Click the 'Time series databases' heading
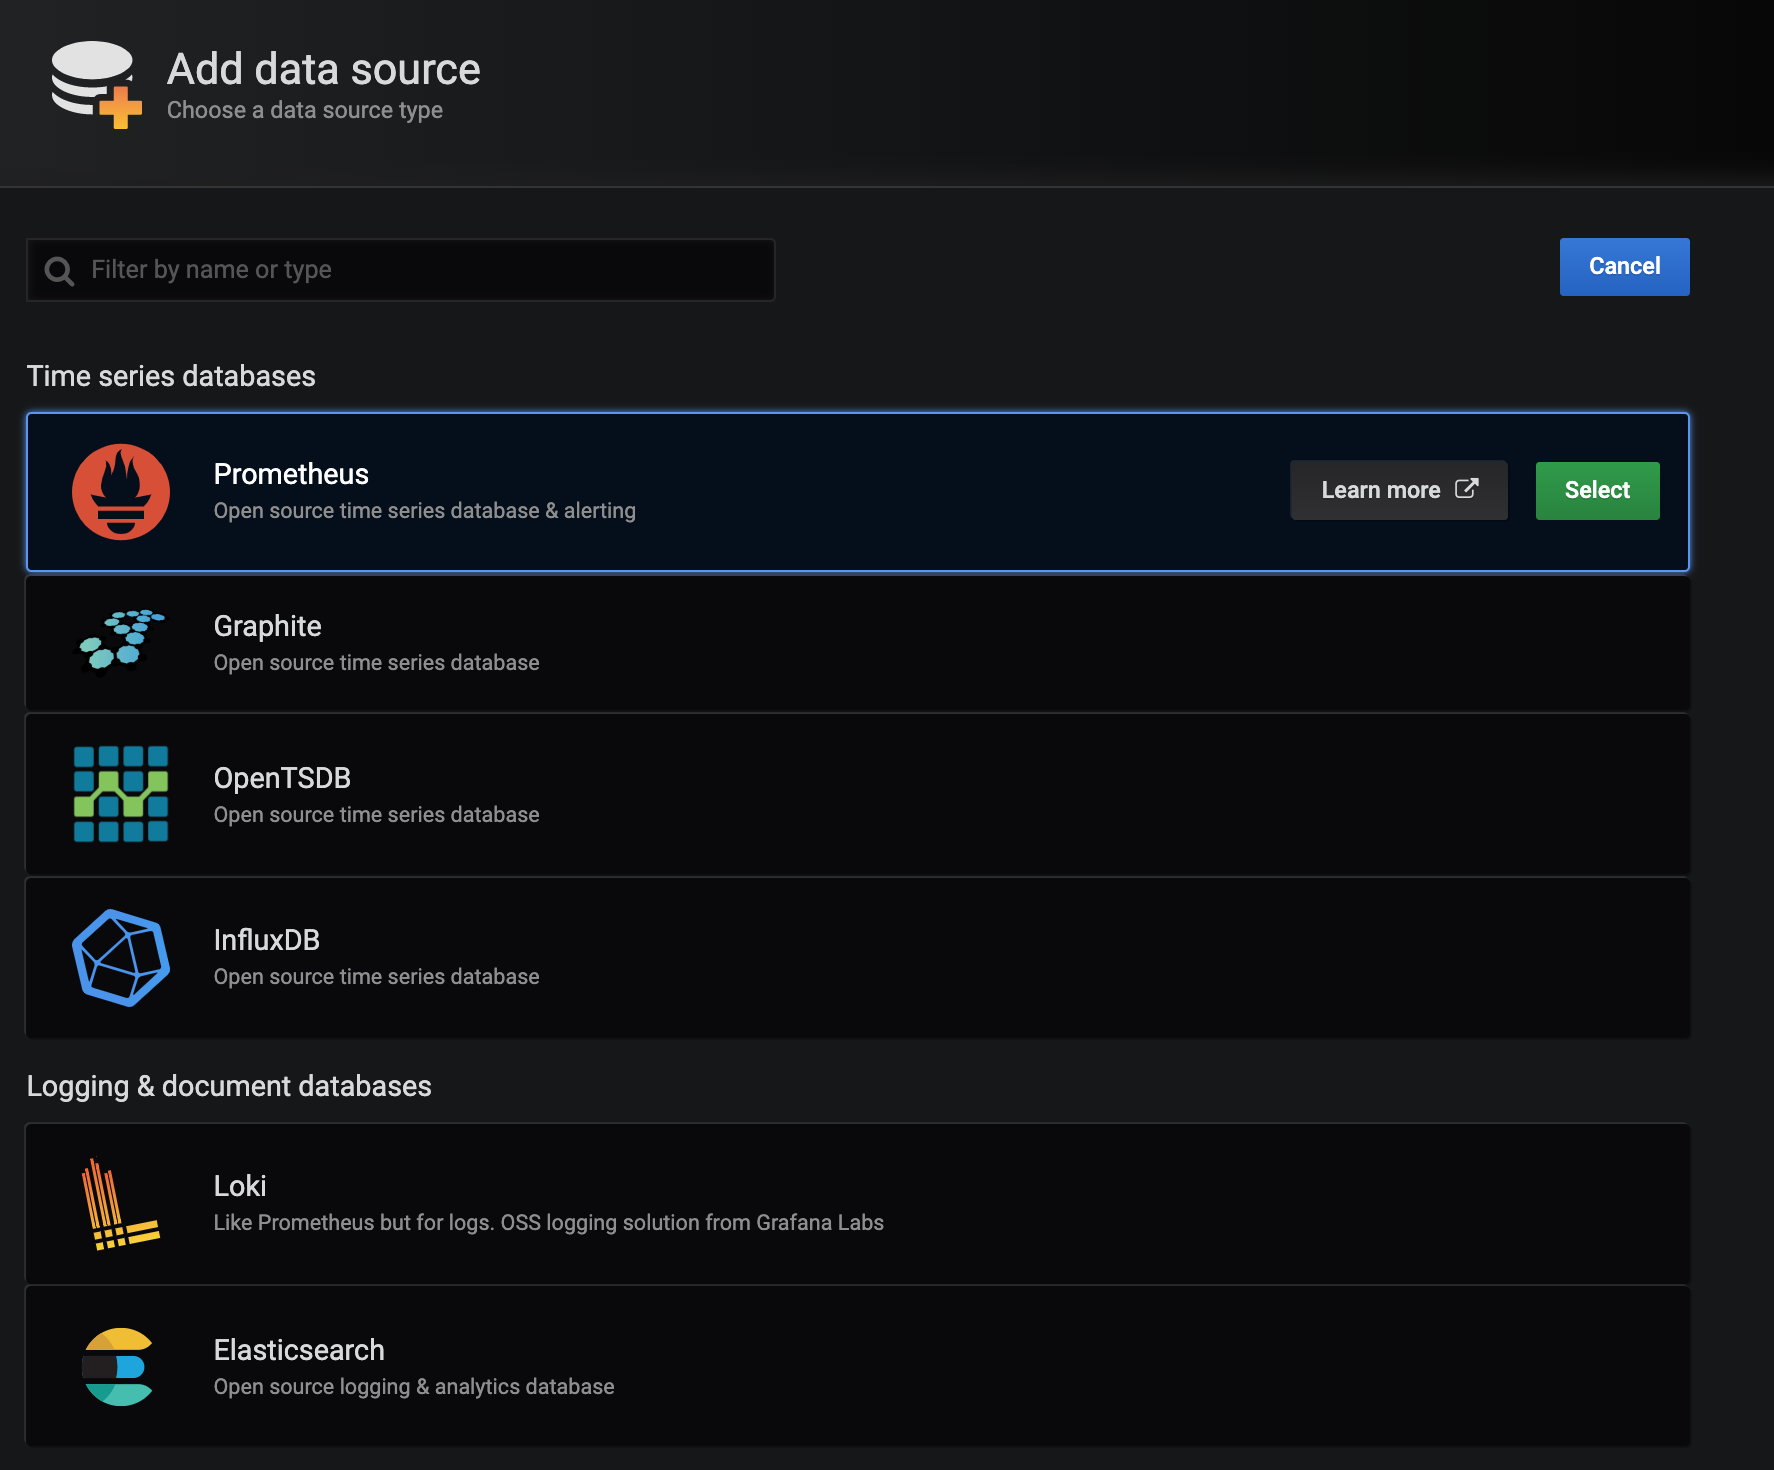The height and width of the screenshot is (1470, 1774). tap(171, 376)
